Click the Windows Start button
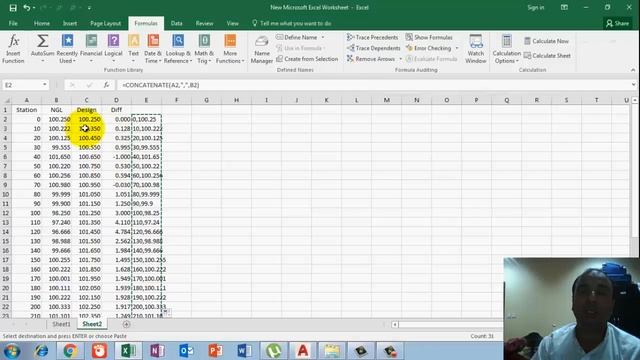The height and width of the screenshot is (360, 640). click(x=12, y=351)
